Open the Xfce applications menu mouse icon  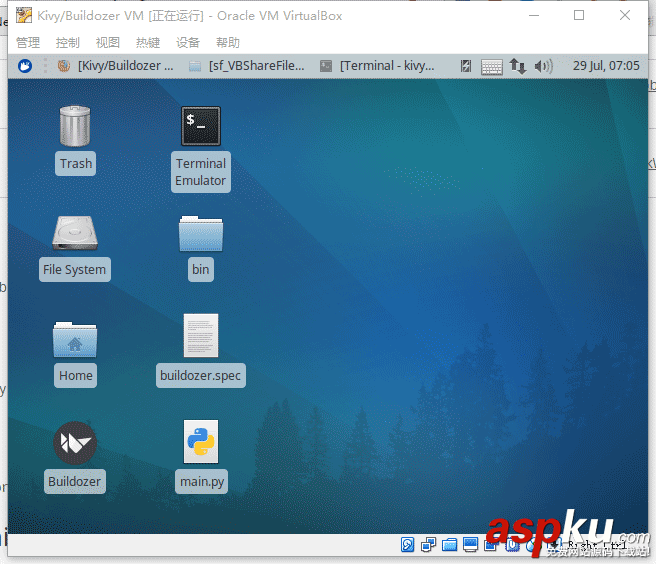(25, 66)
